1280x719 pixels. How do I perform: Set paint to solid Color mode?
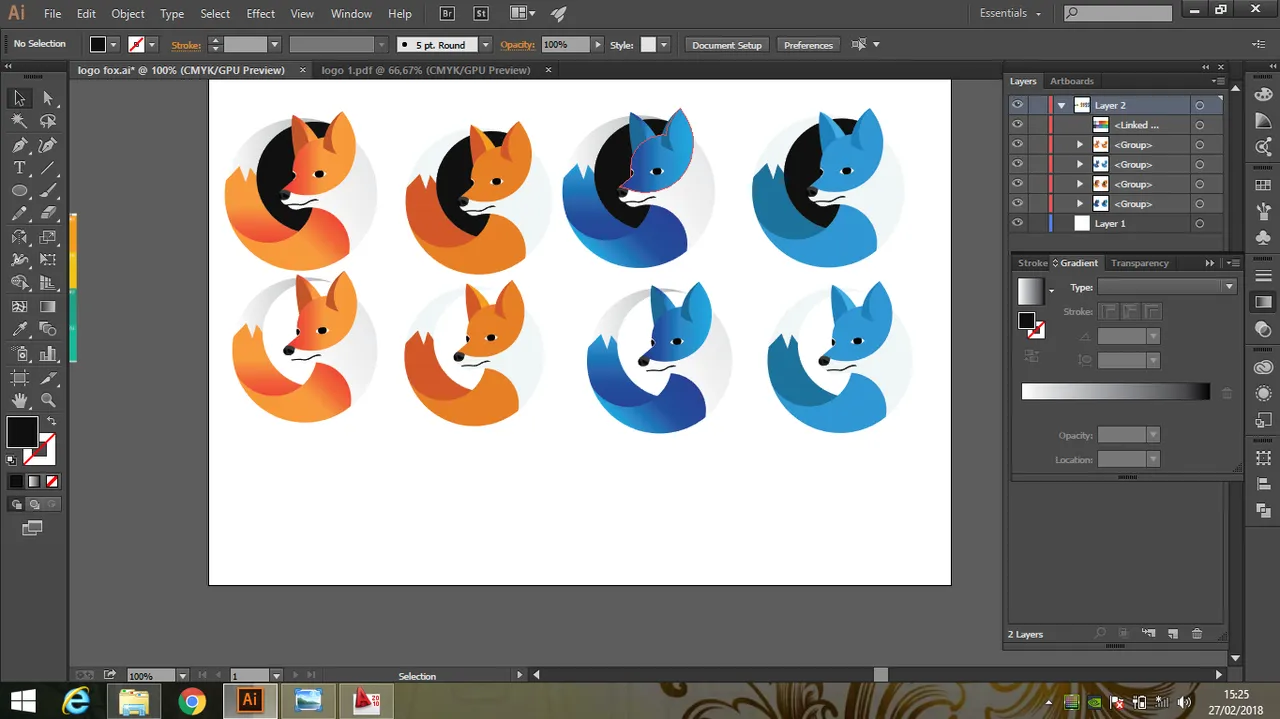pos(16,481)
